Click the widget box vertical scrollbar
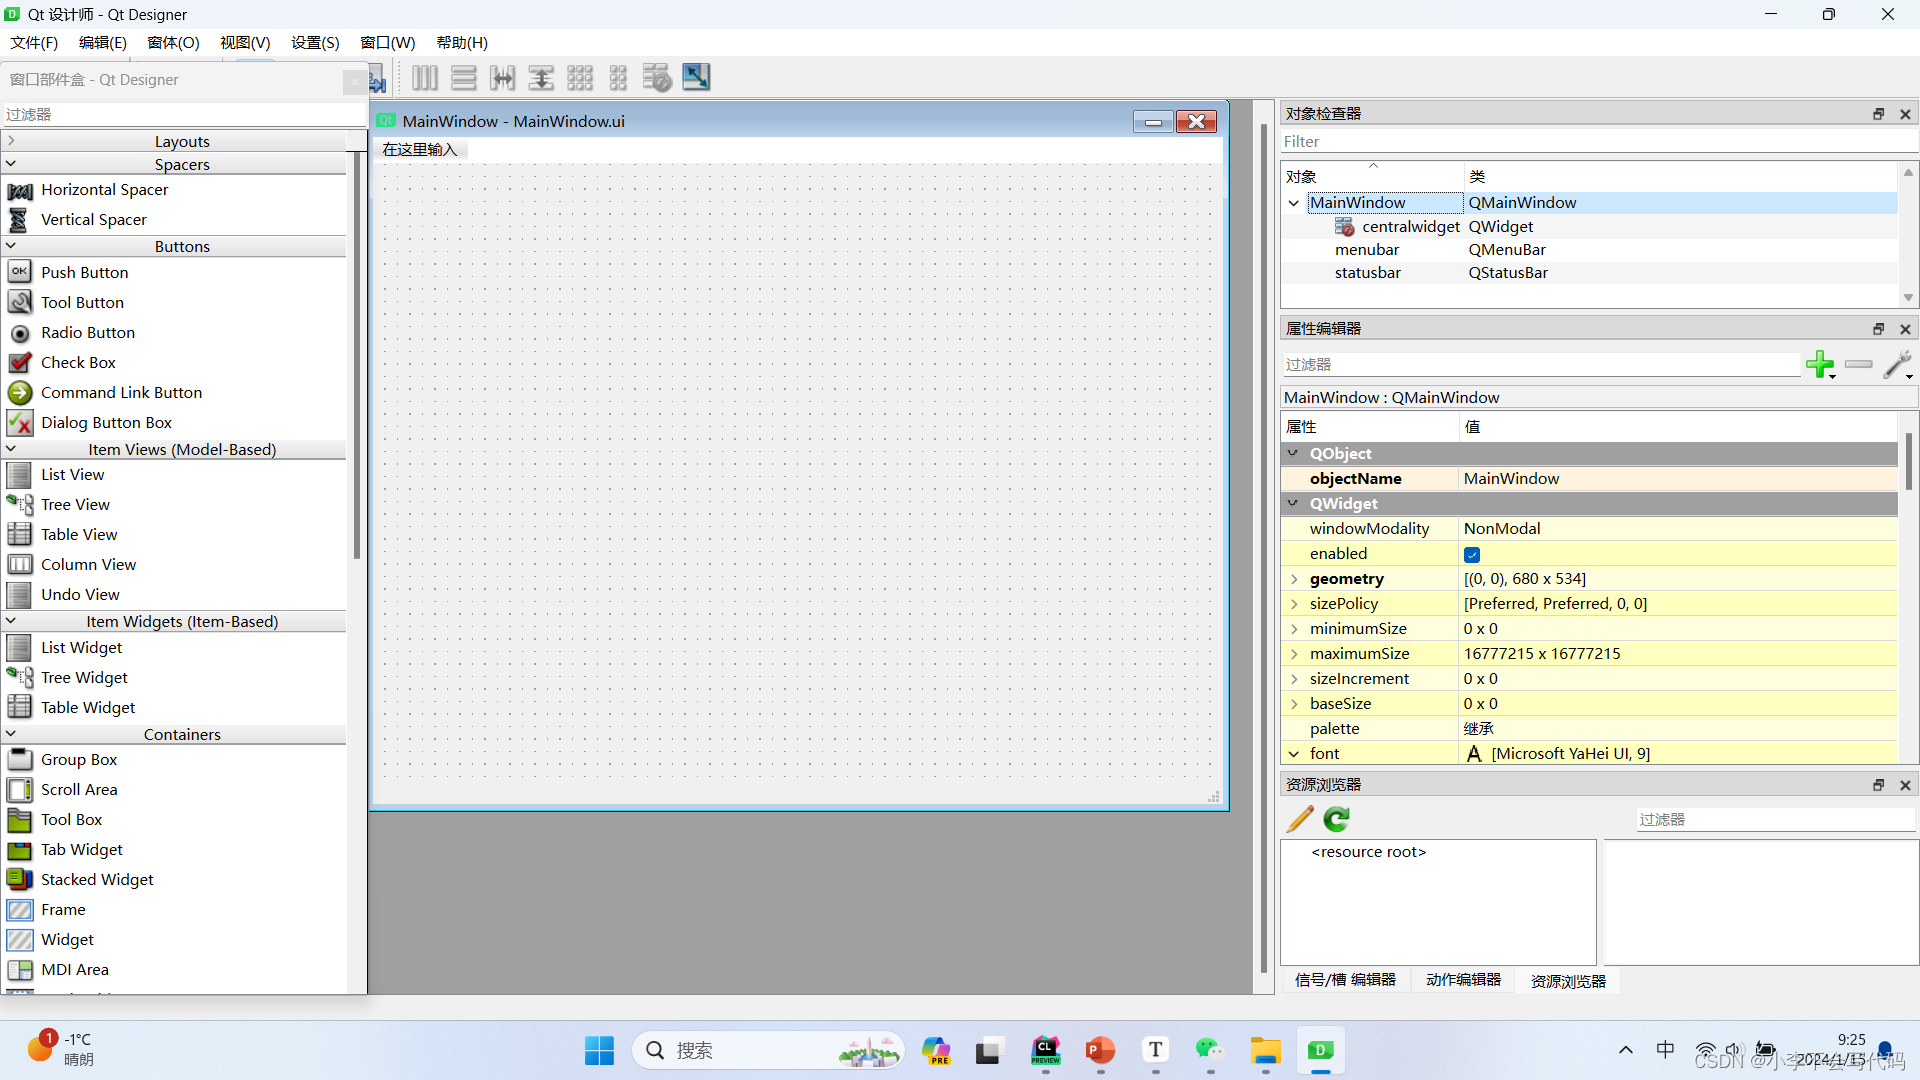1920x1080 pixels. tap(357, 355)
